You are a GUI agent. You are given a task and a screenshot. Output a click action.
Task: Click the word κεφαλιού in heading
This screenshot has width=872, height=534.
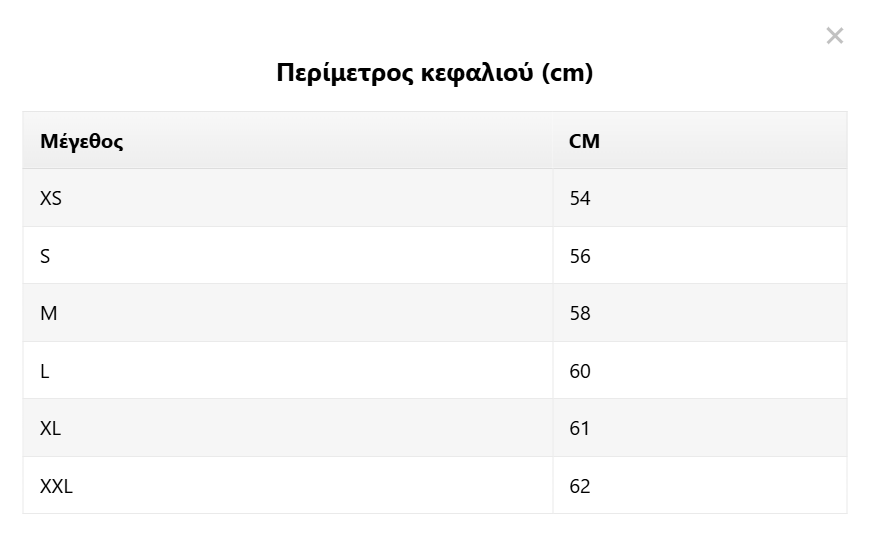(x=477, y=73)
